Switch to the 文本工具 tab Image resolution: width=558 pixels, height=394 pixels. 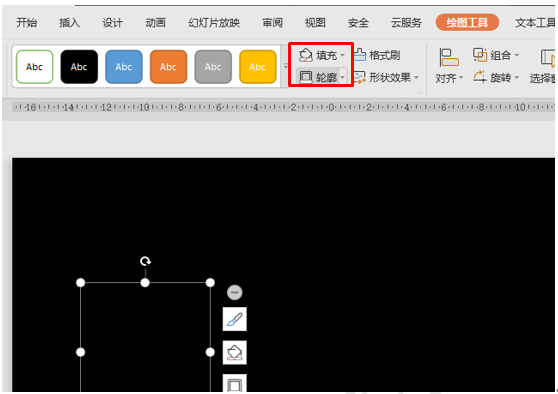click(x=535, y=23)
